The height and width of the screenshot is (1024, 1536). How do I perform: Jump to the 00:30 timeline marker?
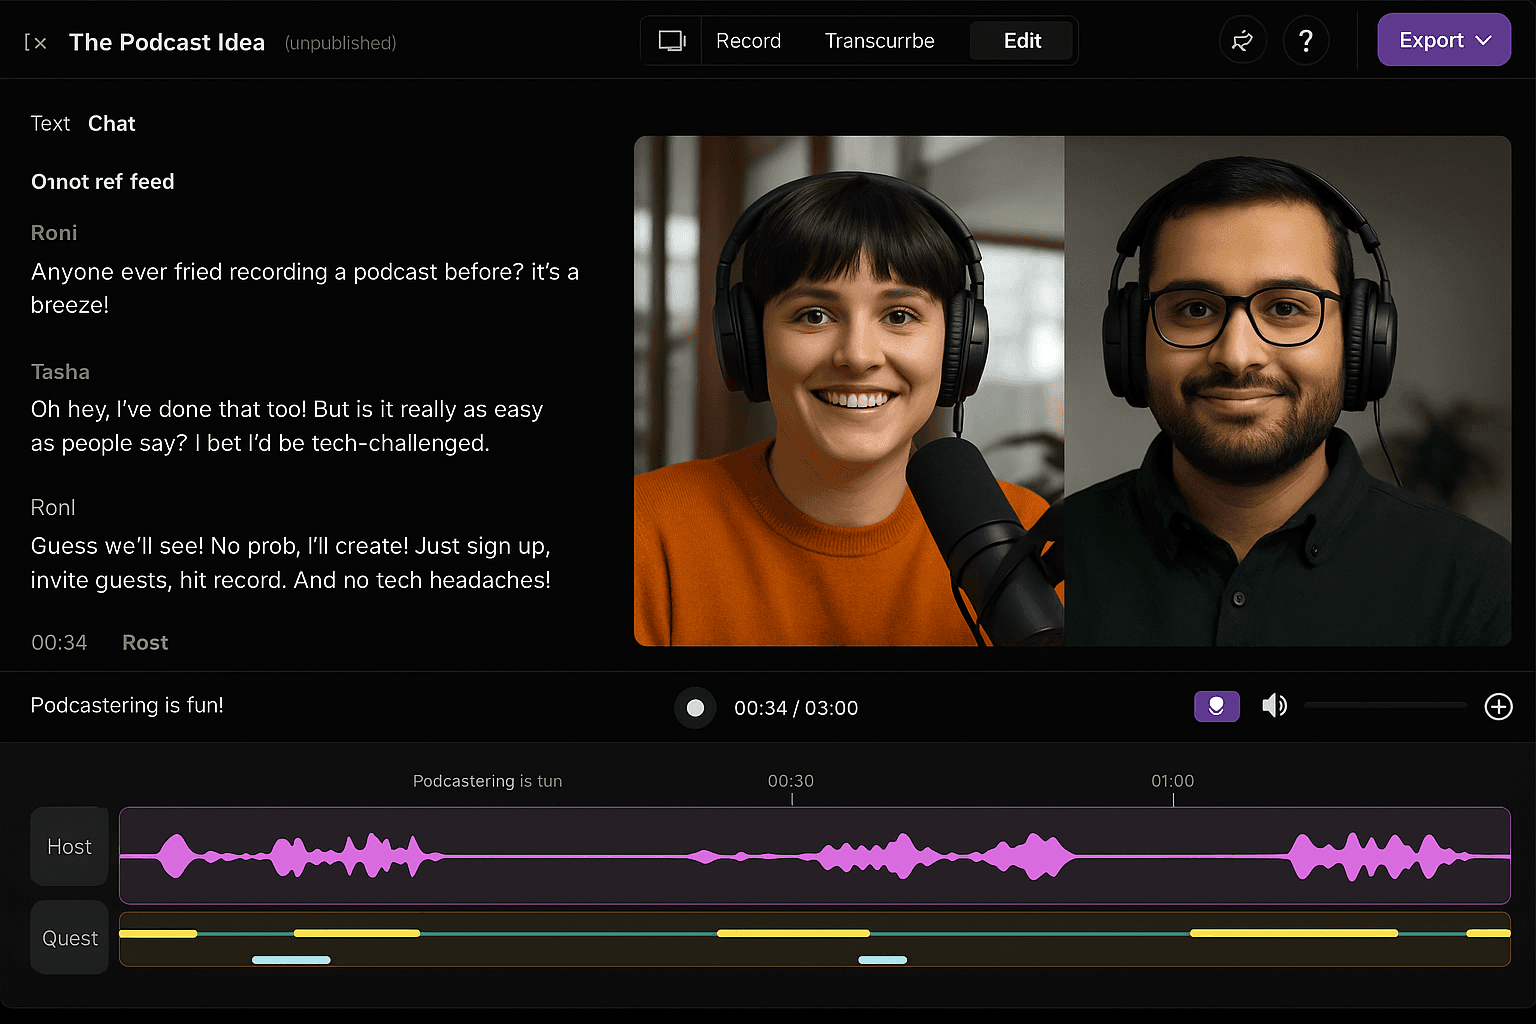791,782
